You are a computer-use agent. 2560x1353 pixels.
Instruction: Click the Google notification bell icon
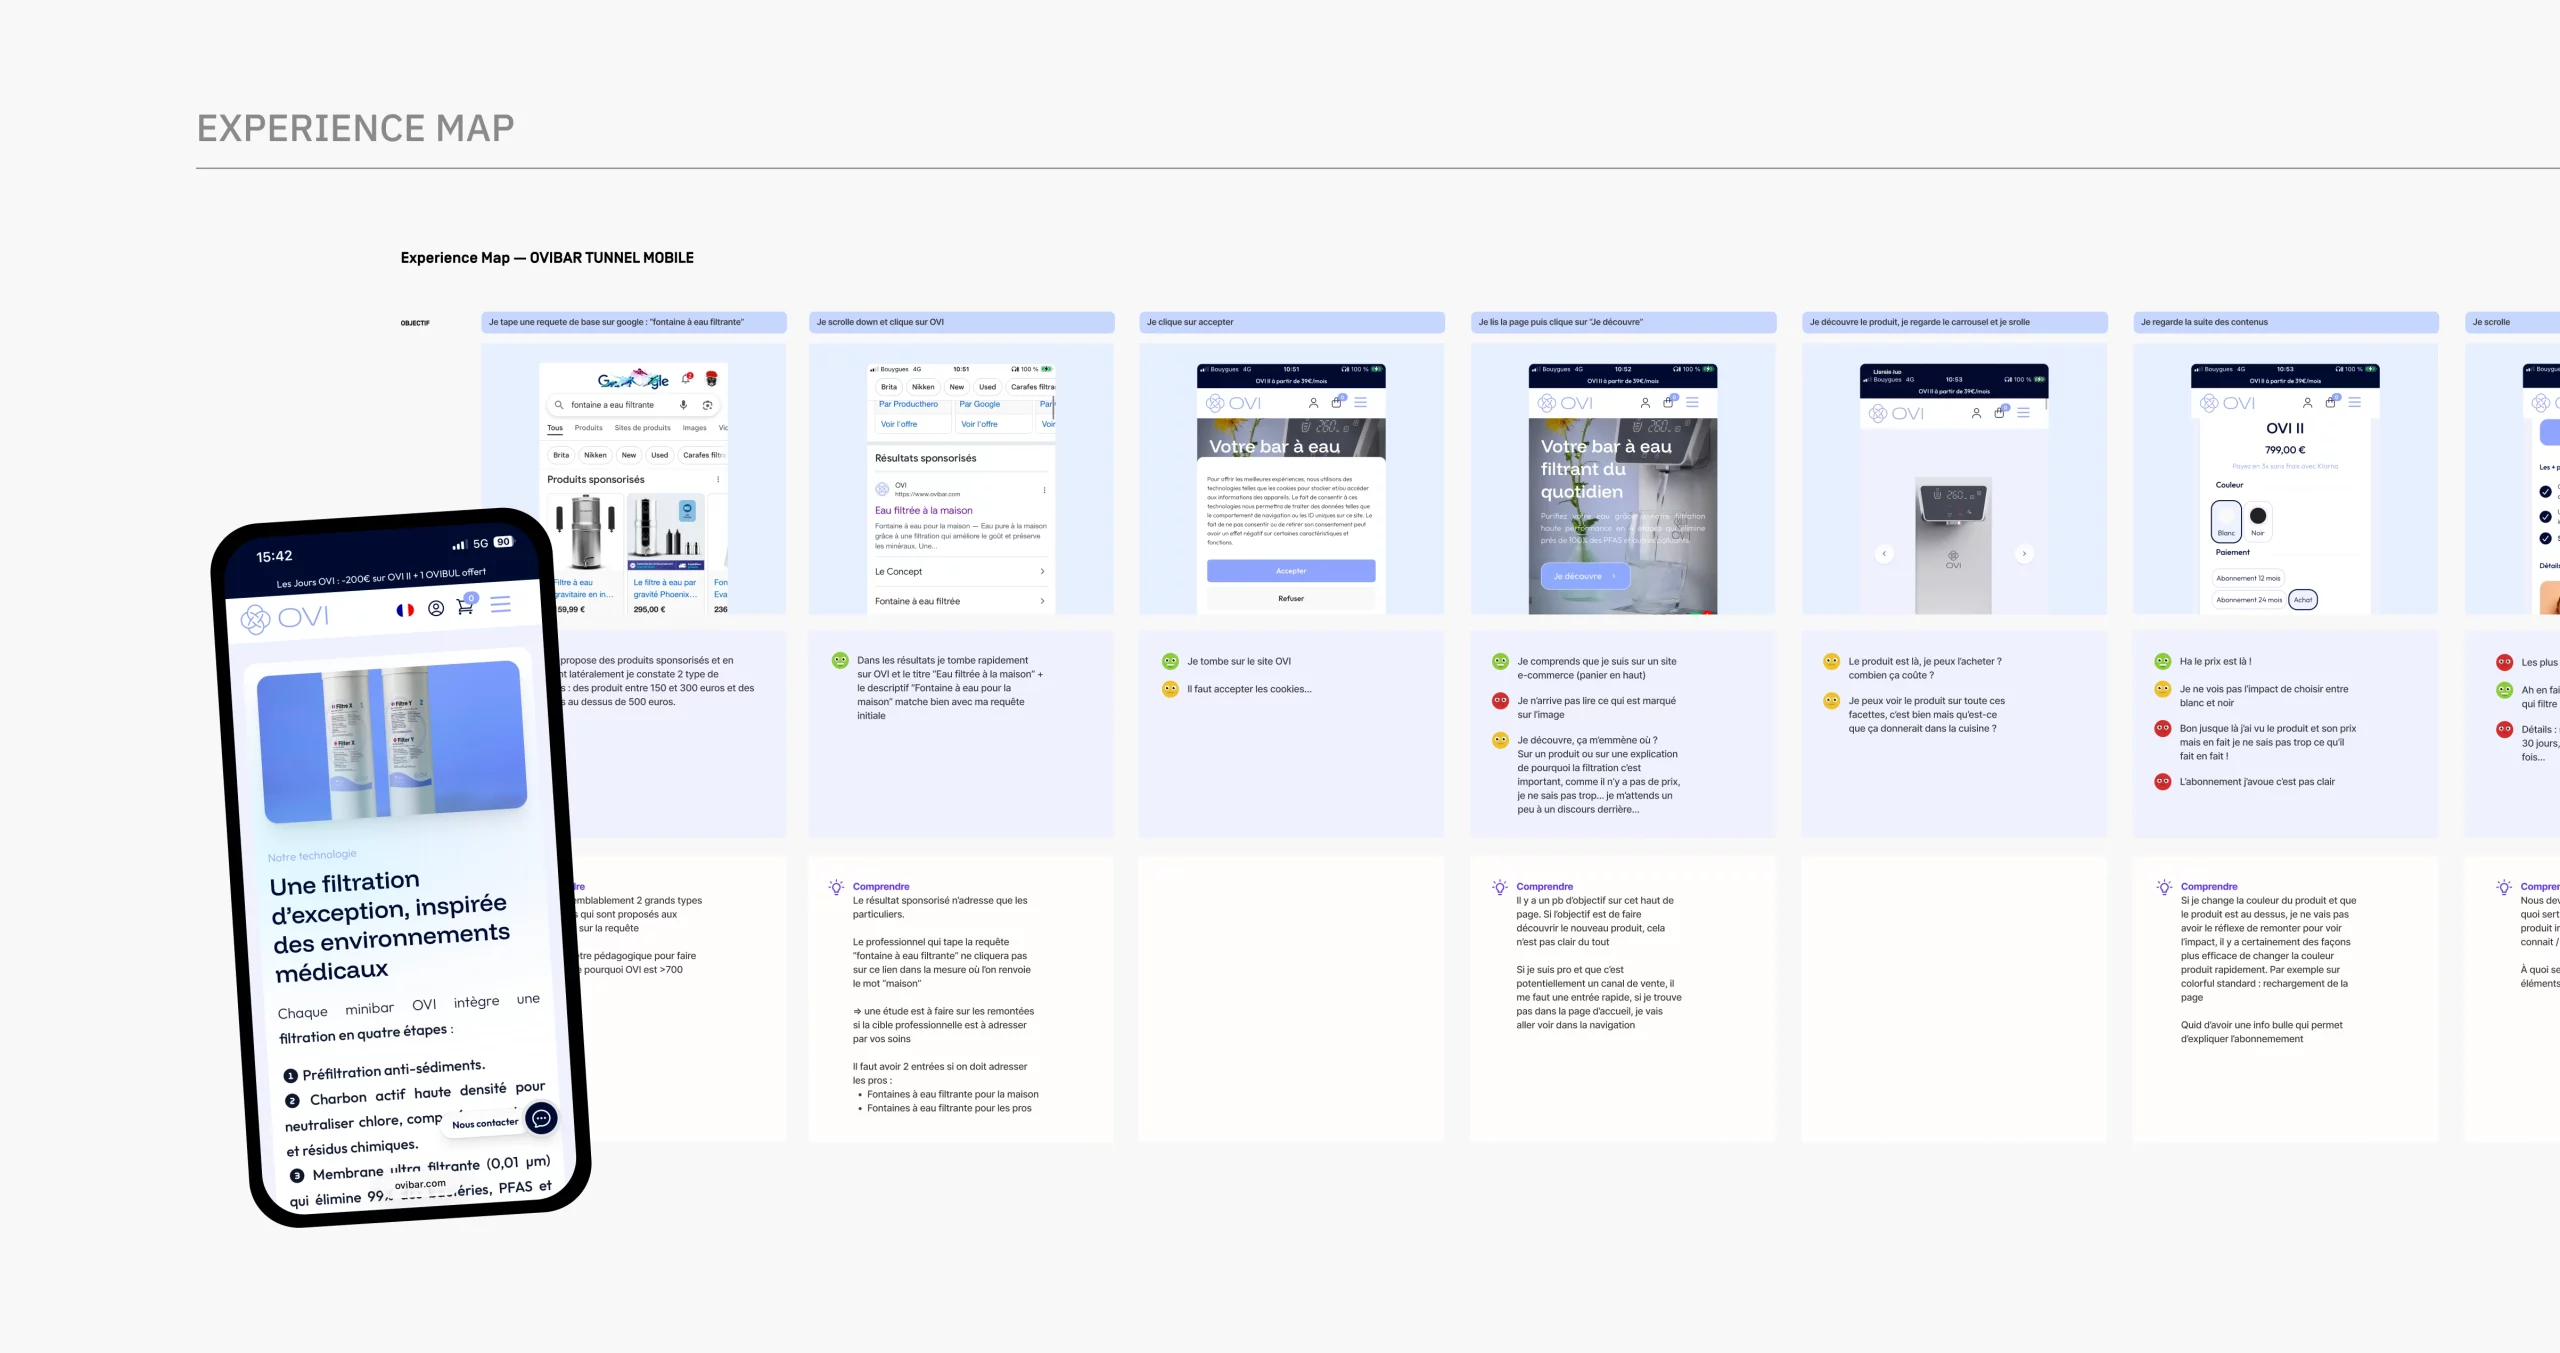(x=686, y=380)
